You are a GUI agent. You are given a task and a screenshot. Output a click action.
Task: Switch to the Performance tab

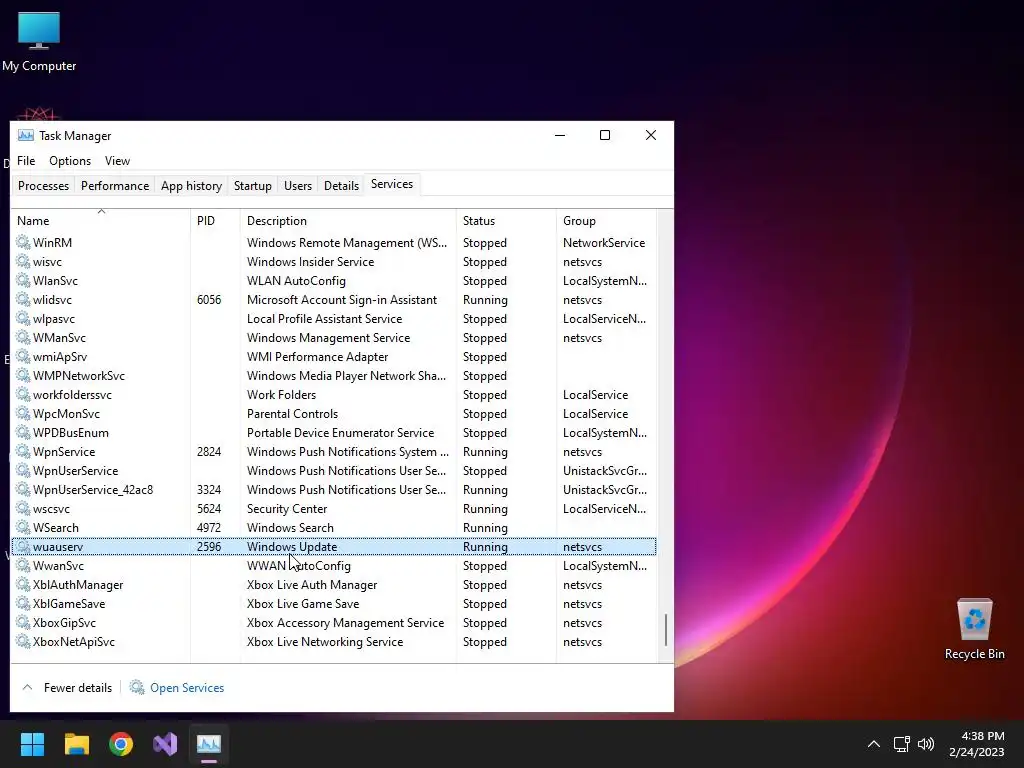point(115,185)
